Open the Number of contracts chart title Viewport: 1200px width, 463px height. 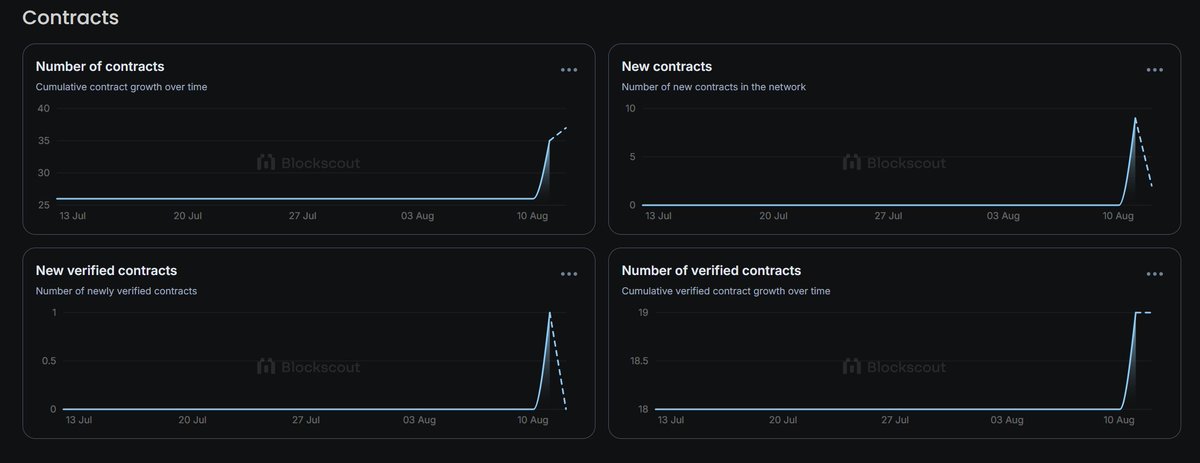click(x=100, y=67)
